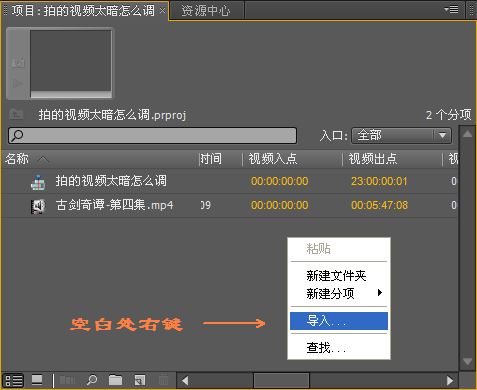This screenshot has width=477, height=390.
Task: Click the magnifier icon in the search box
Action: (17, 135)
